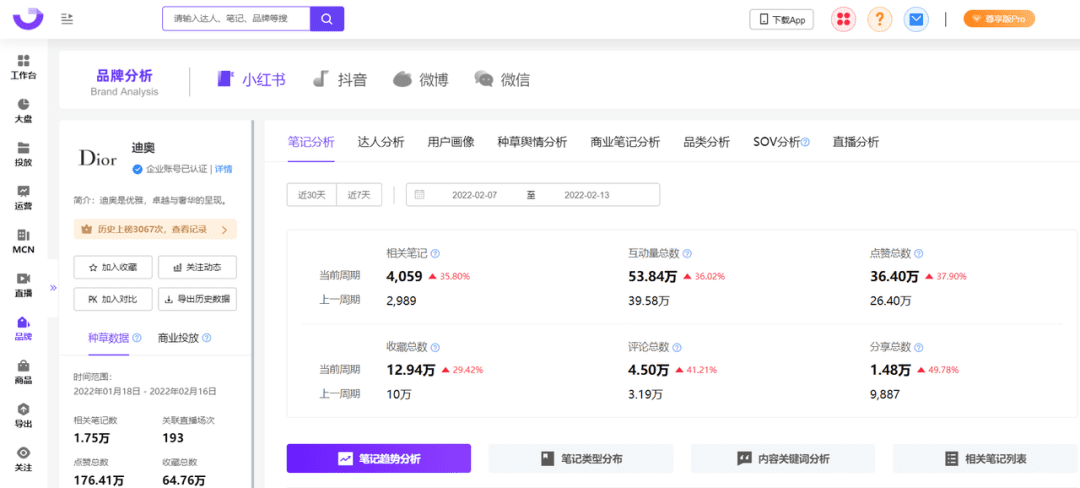1080x488 pixels.
Task: Open the 大盘 market overview icon
Action: [24, 110]
